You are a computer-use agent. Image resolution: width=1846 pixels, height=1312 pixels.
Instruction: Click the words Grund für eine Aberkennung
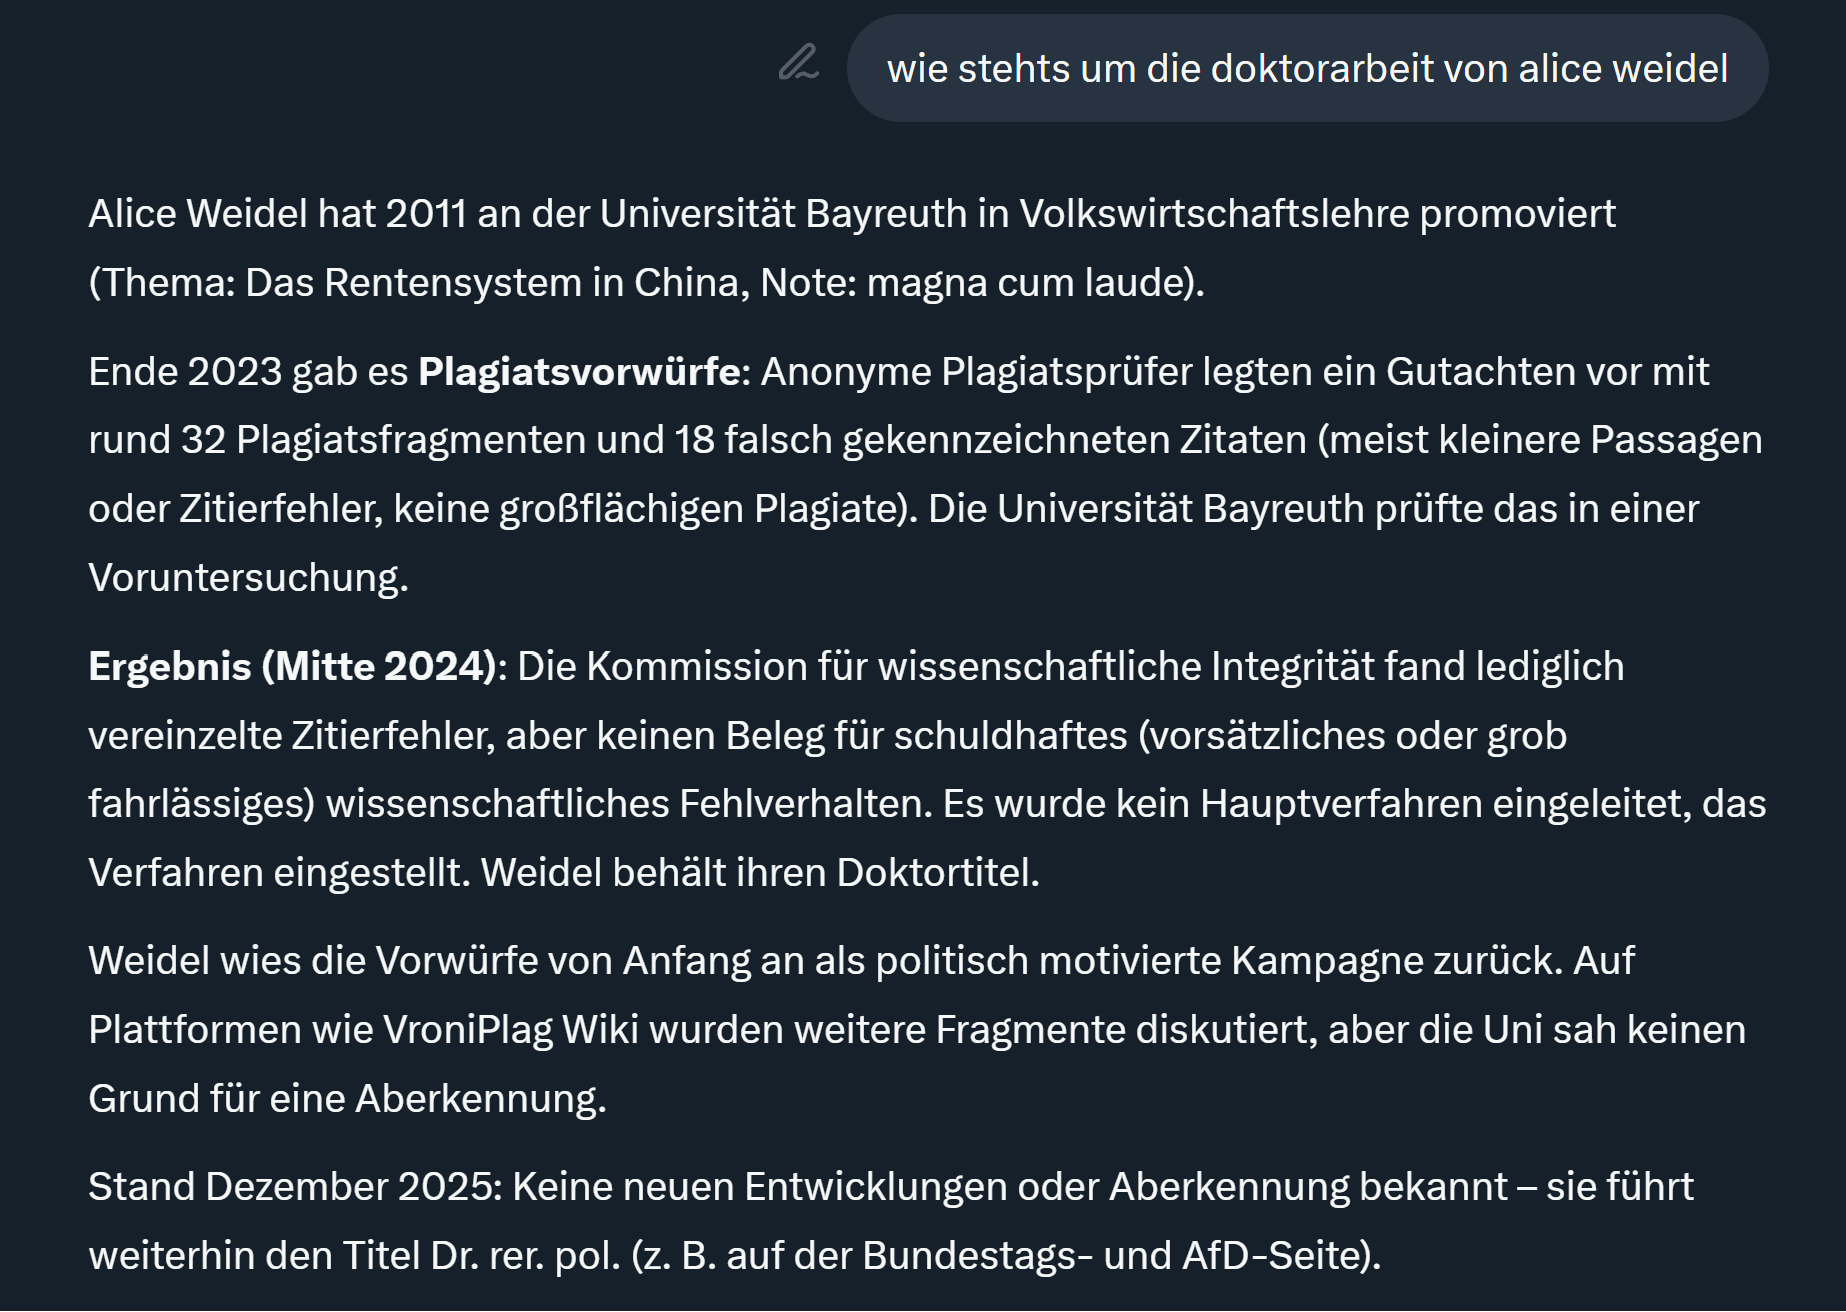tap(346, 1099)
